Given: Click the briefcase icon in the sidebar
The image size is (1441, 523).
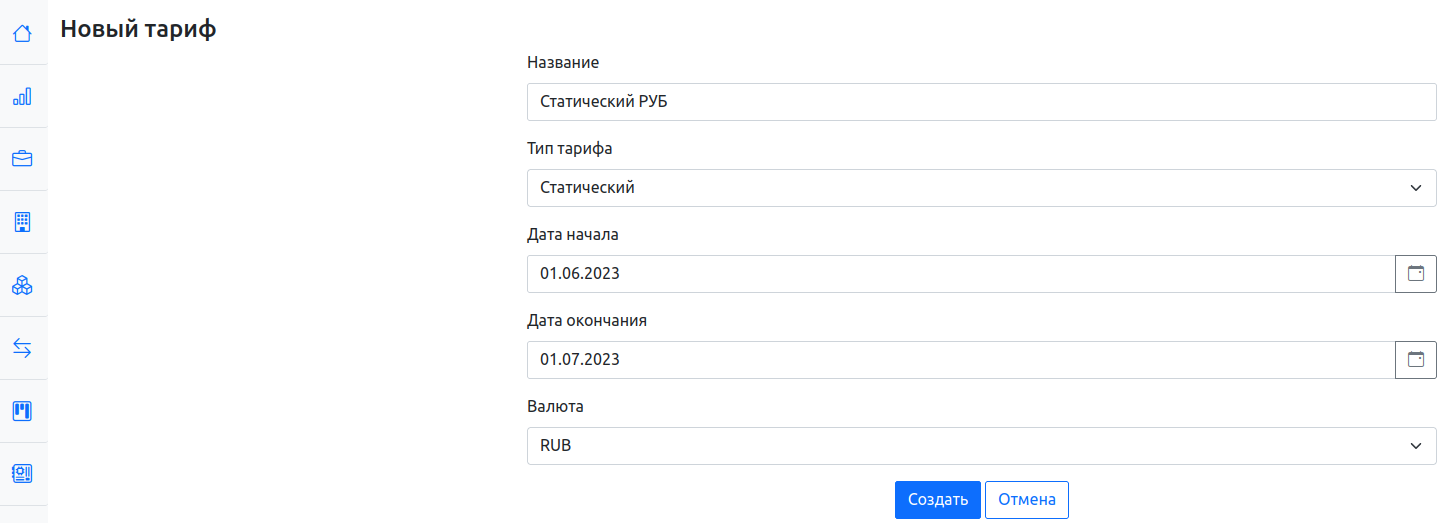Looking at the screenshot, I should 22,159.
